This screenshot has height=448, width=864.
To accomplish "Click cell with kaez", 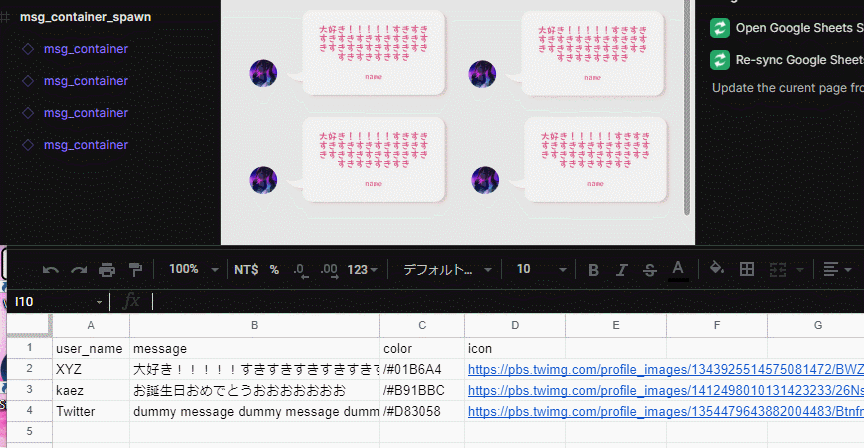I will pyautogui.click(x=91, y=390).
